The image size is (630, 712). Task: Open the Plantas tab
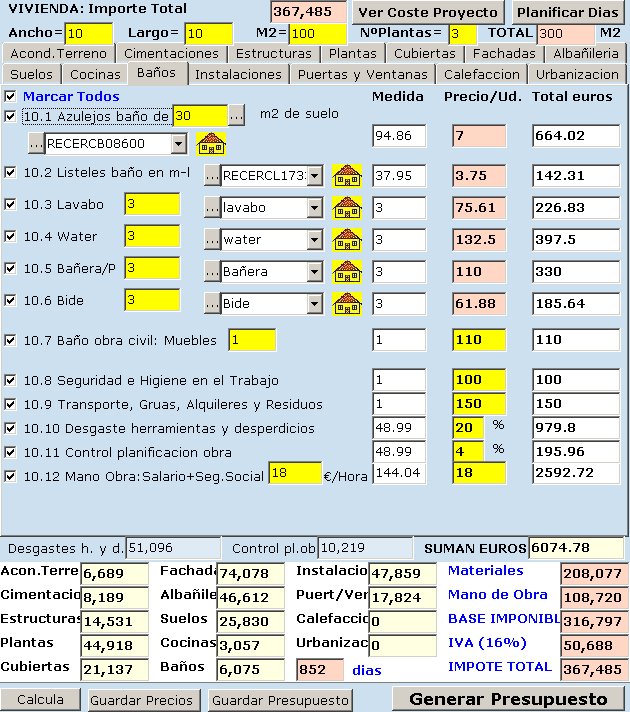[353, 54]
